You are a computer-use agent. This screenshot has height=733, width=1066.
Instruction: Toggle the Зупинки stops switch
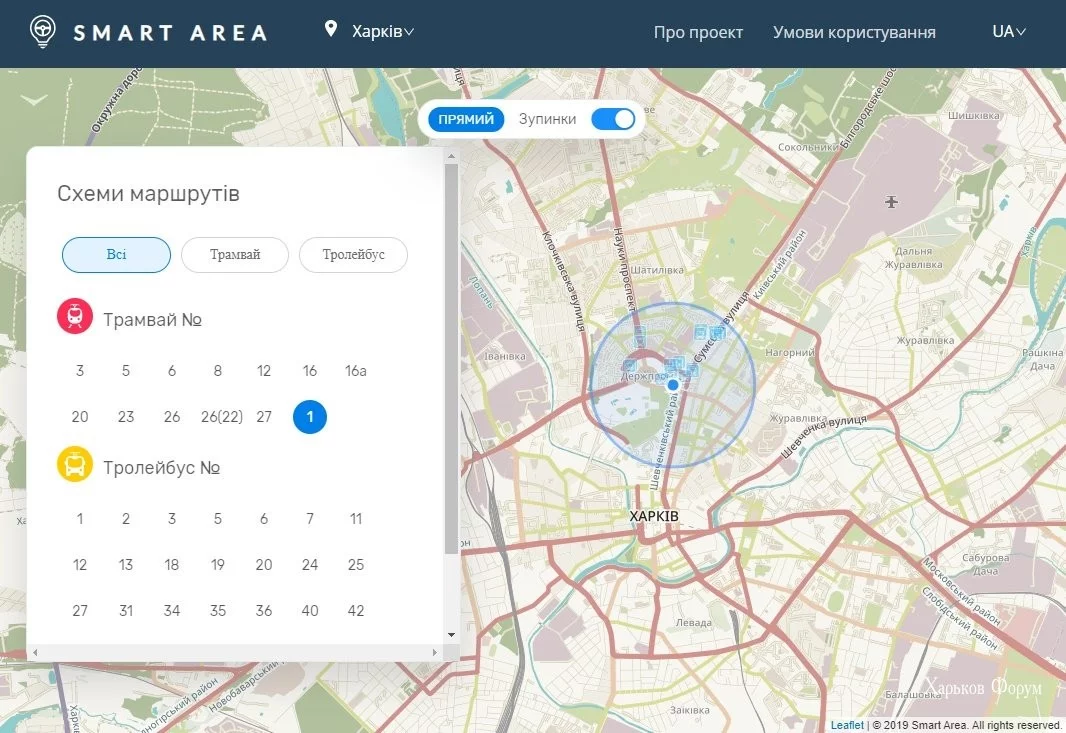pyautogui.click(x=612, y=119)
